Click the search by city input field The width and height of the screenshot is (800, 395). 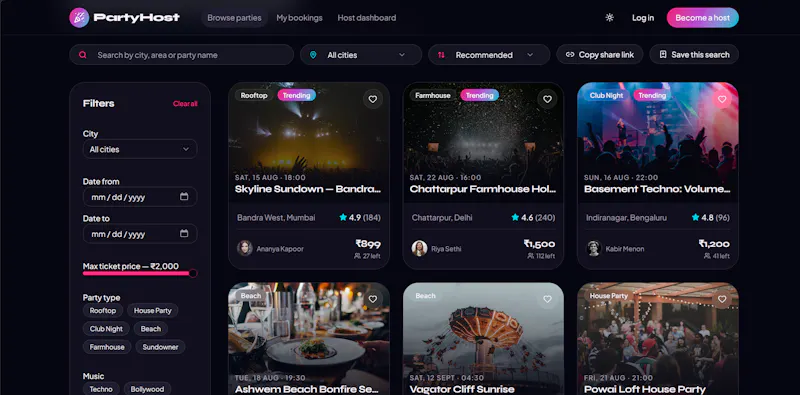point(181,55)
